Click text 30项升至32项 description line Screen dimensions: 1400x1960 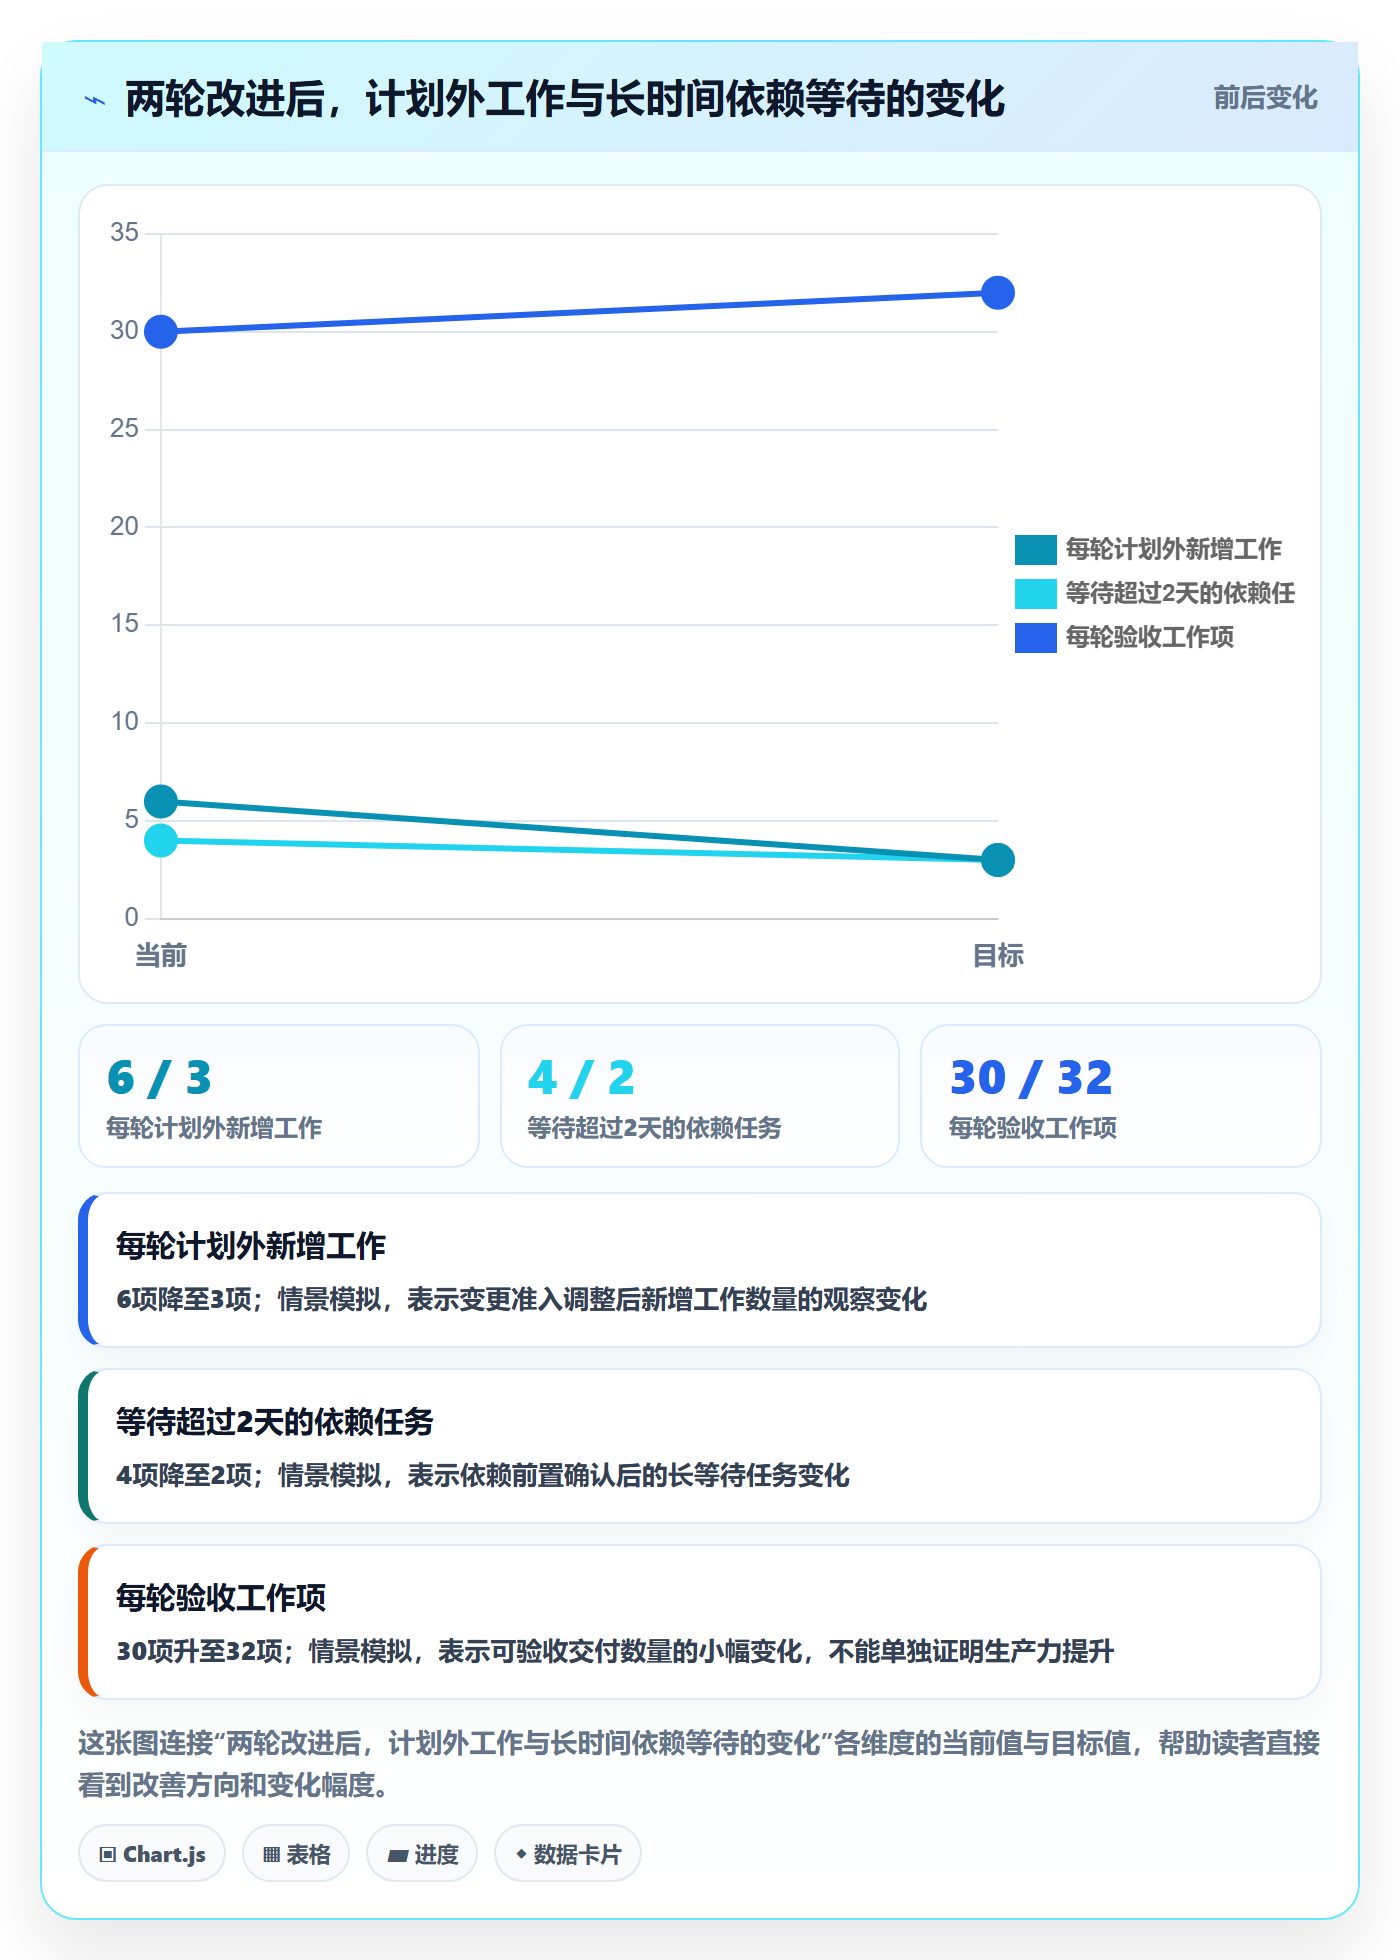coord(615,1652)
